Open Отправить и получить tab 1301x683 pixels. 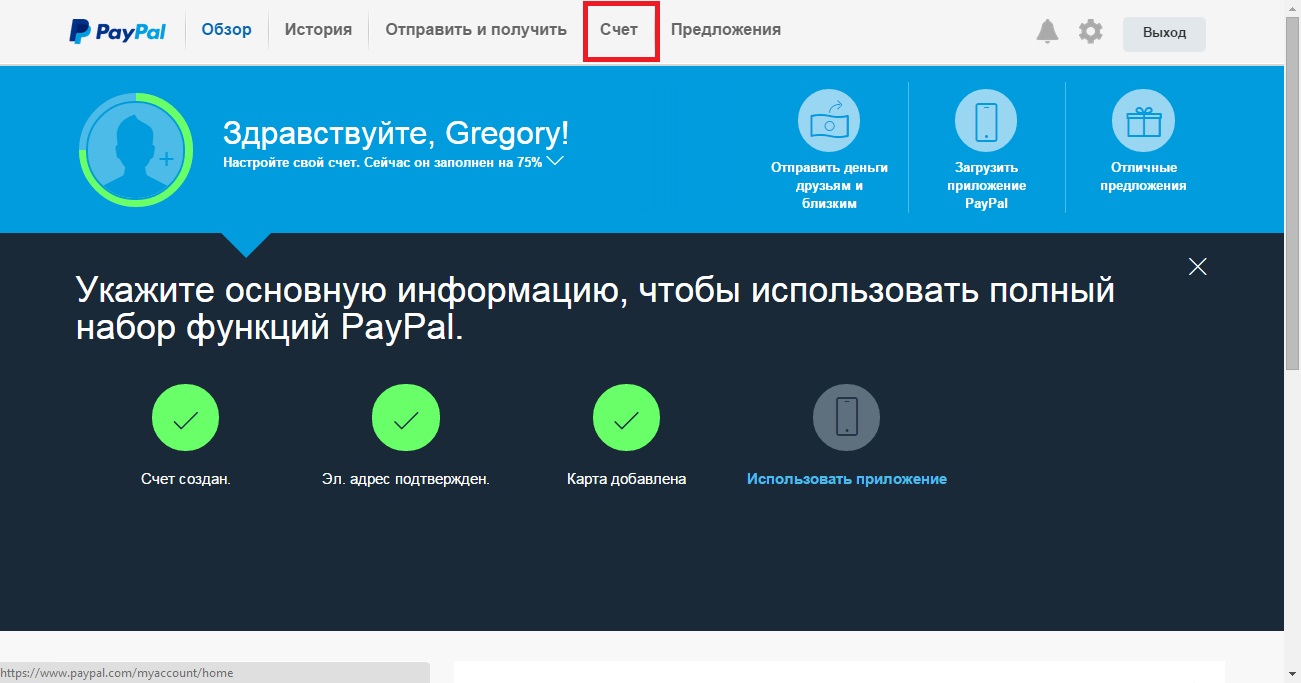coord(476,30)
